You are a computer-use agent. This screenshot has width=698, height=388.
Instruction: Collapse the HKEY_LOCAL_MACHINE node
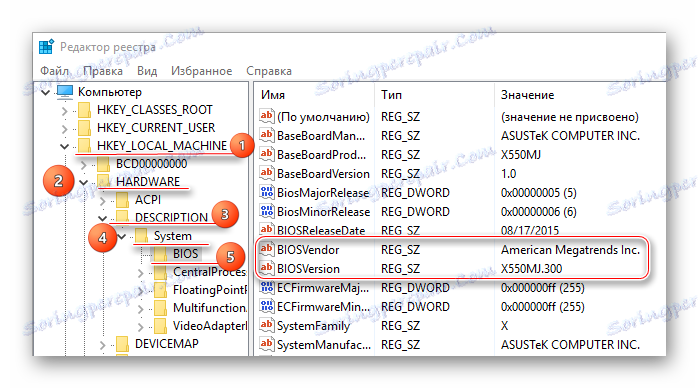pos(65,146)
